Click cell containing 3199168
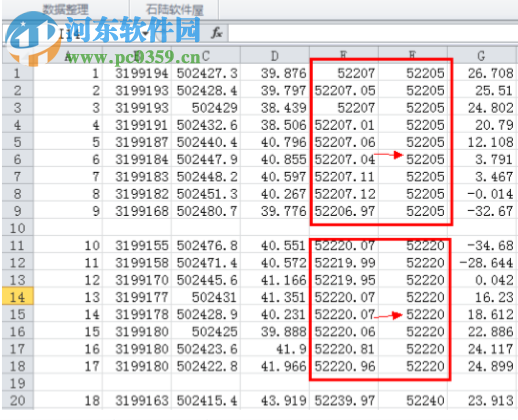 [x=137, y=211]
